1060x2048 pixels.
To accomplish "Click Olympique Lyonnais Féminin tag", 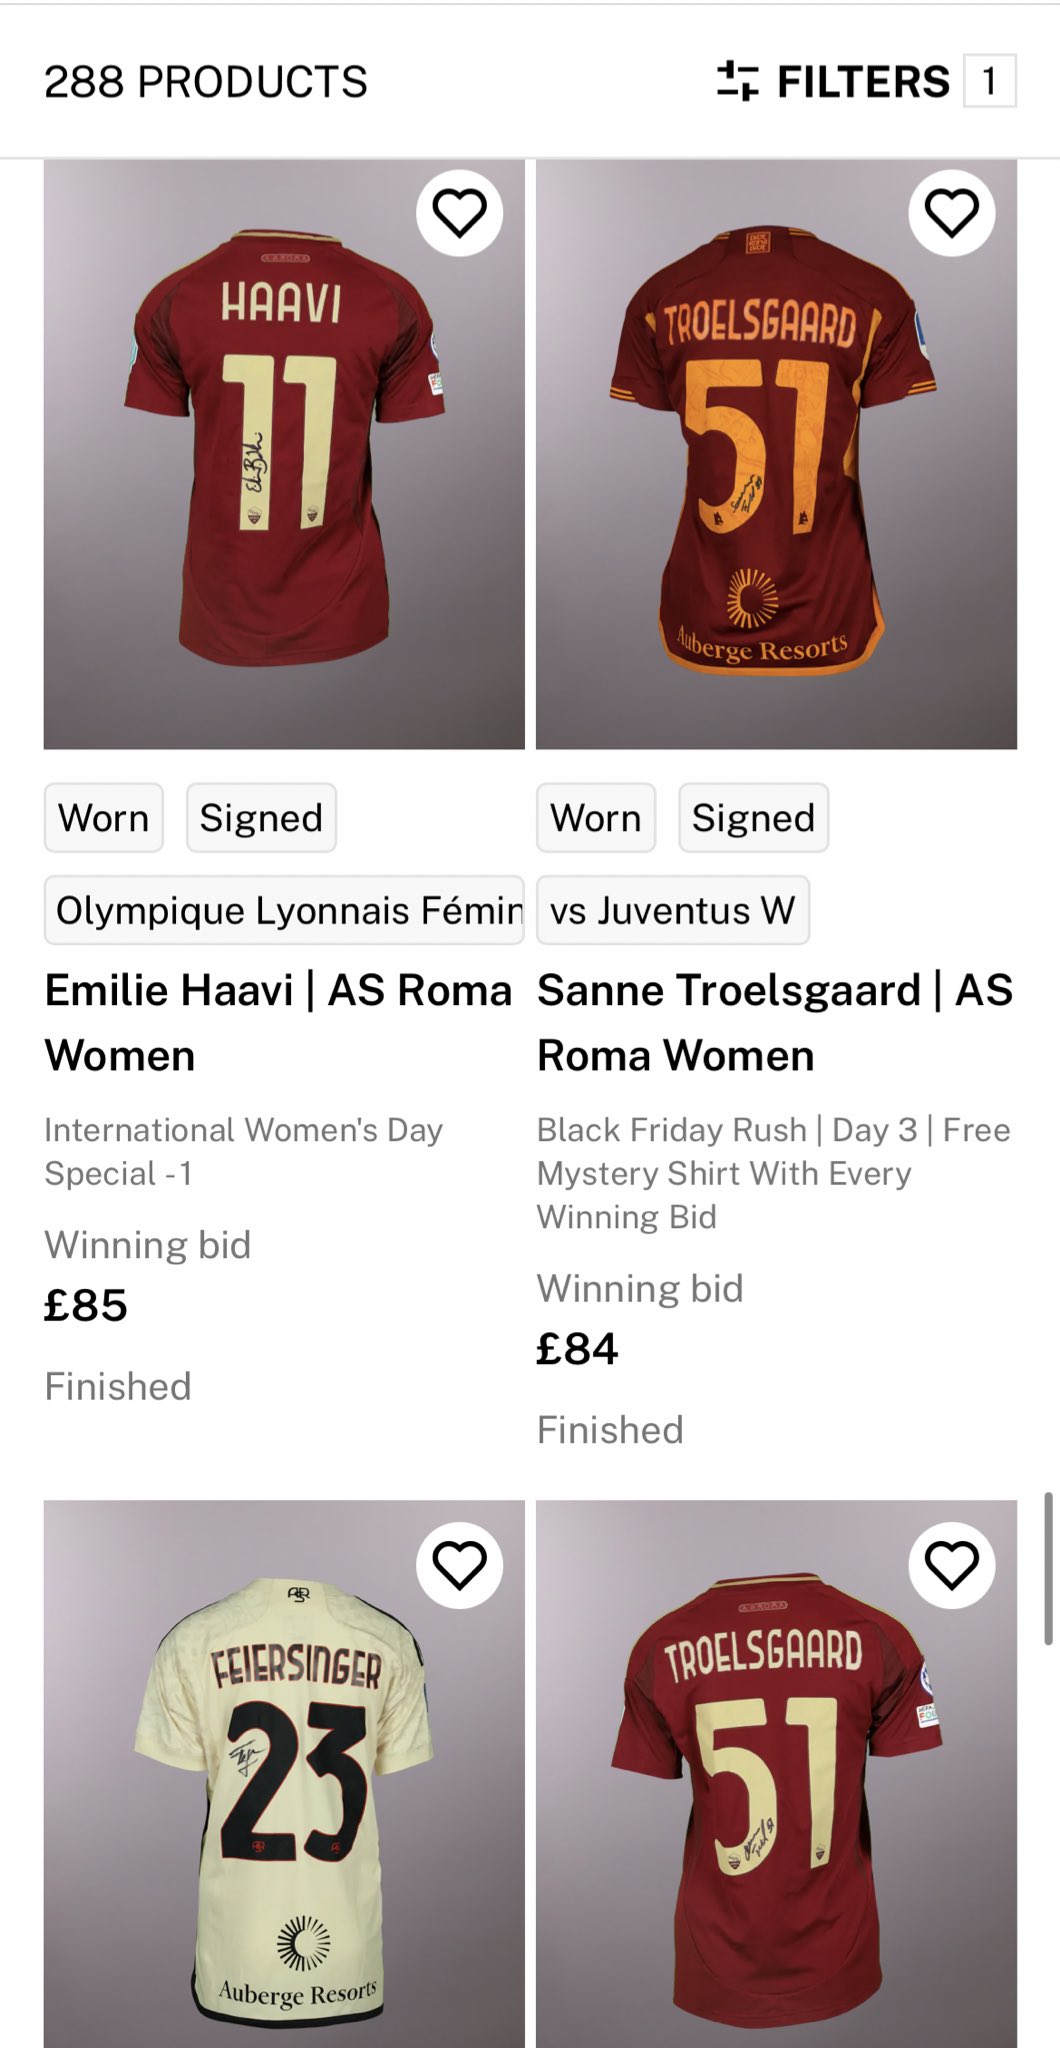I will (284, 911).
